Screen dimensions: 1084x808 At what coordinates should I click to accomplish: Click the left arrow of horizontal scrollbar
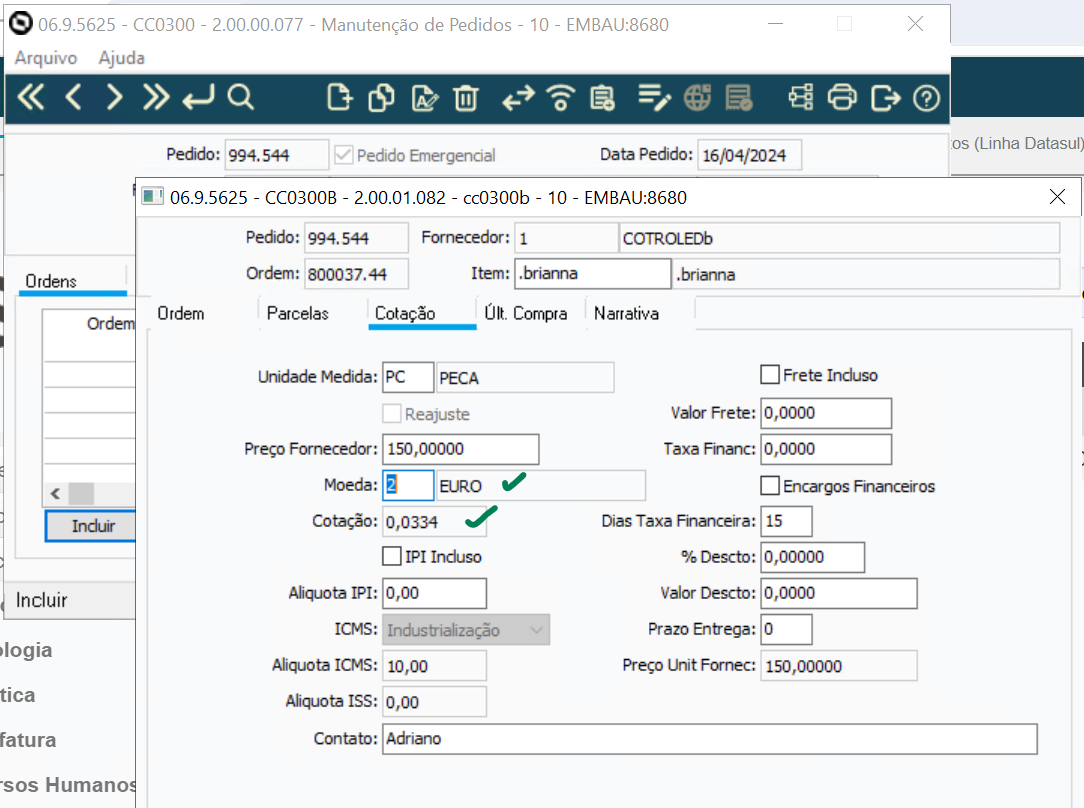point(55,494)
